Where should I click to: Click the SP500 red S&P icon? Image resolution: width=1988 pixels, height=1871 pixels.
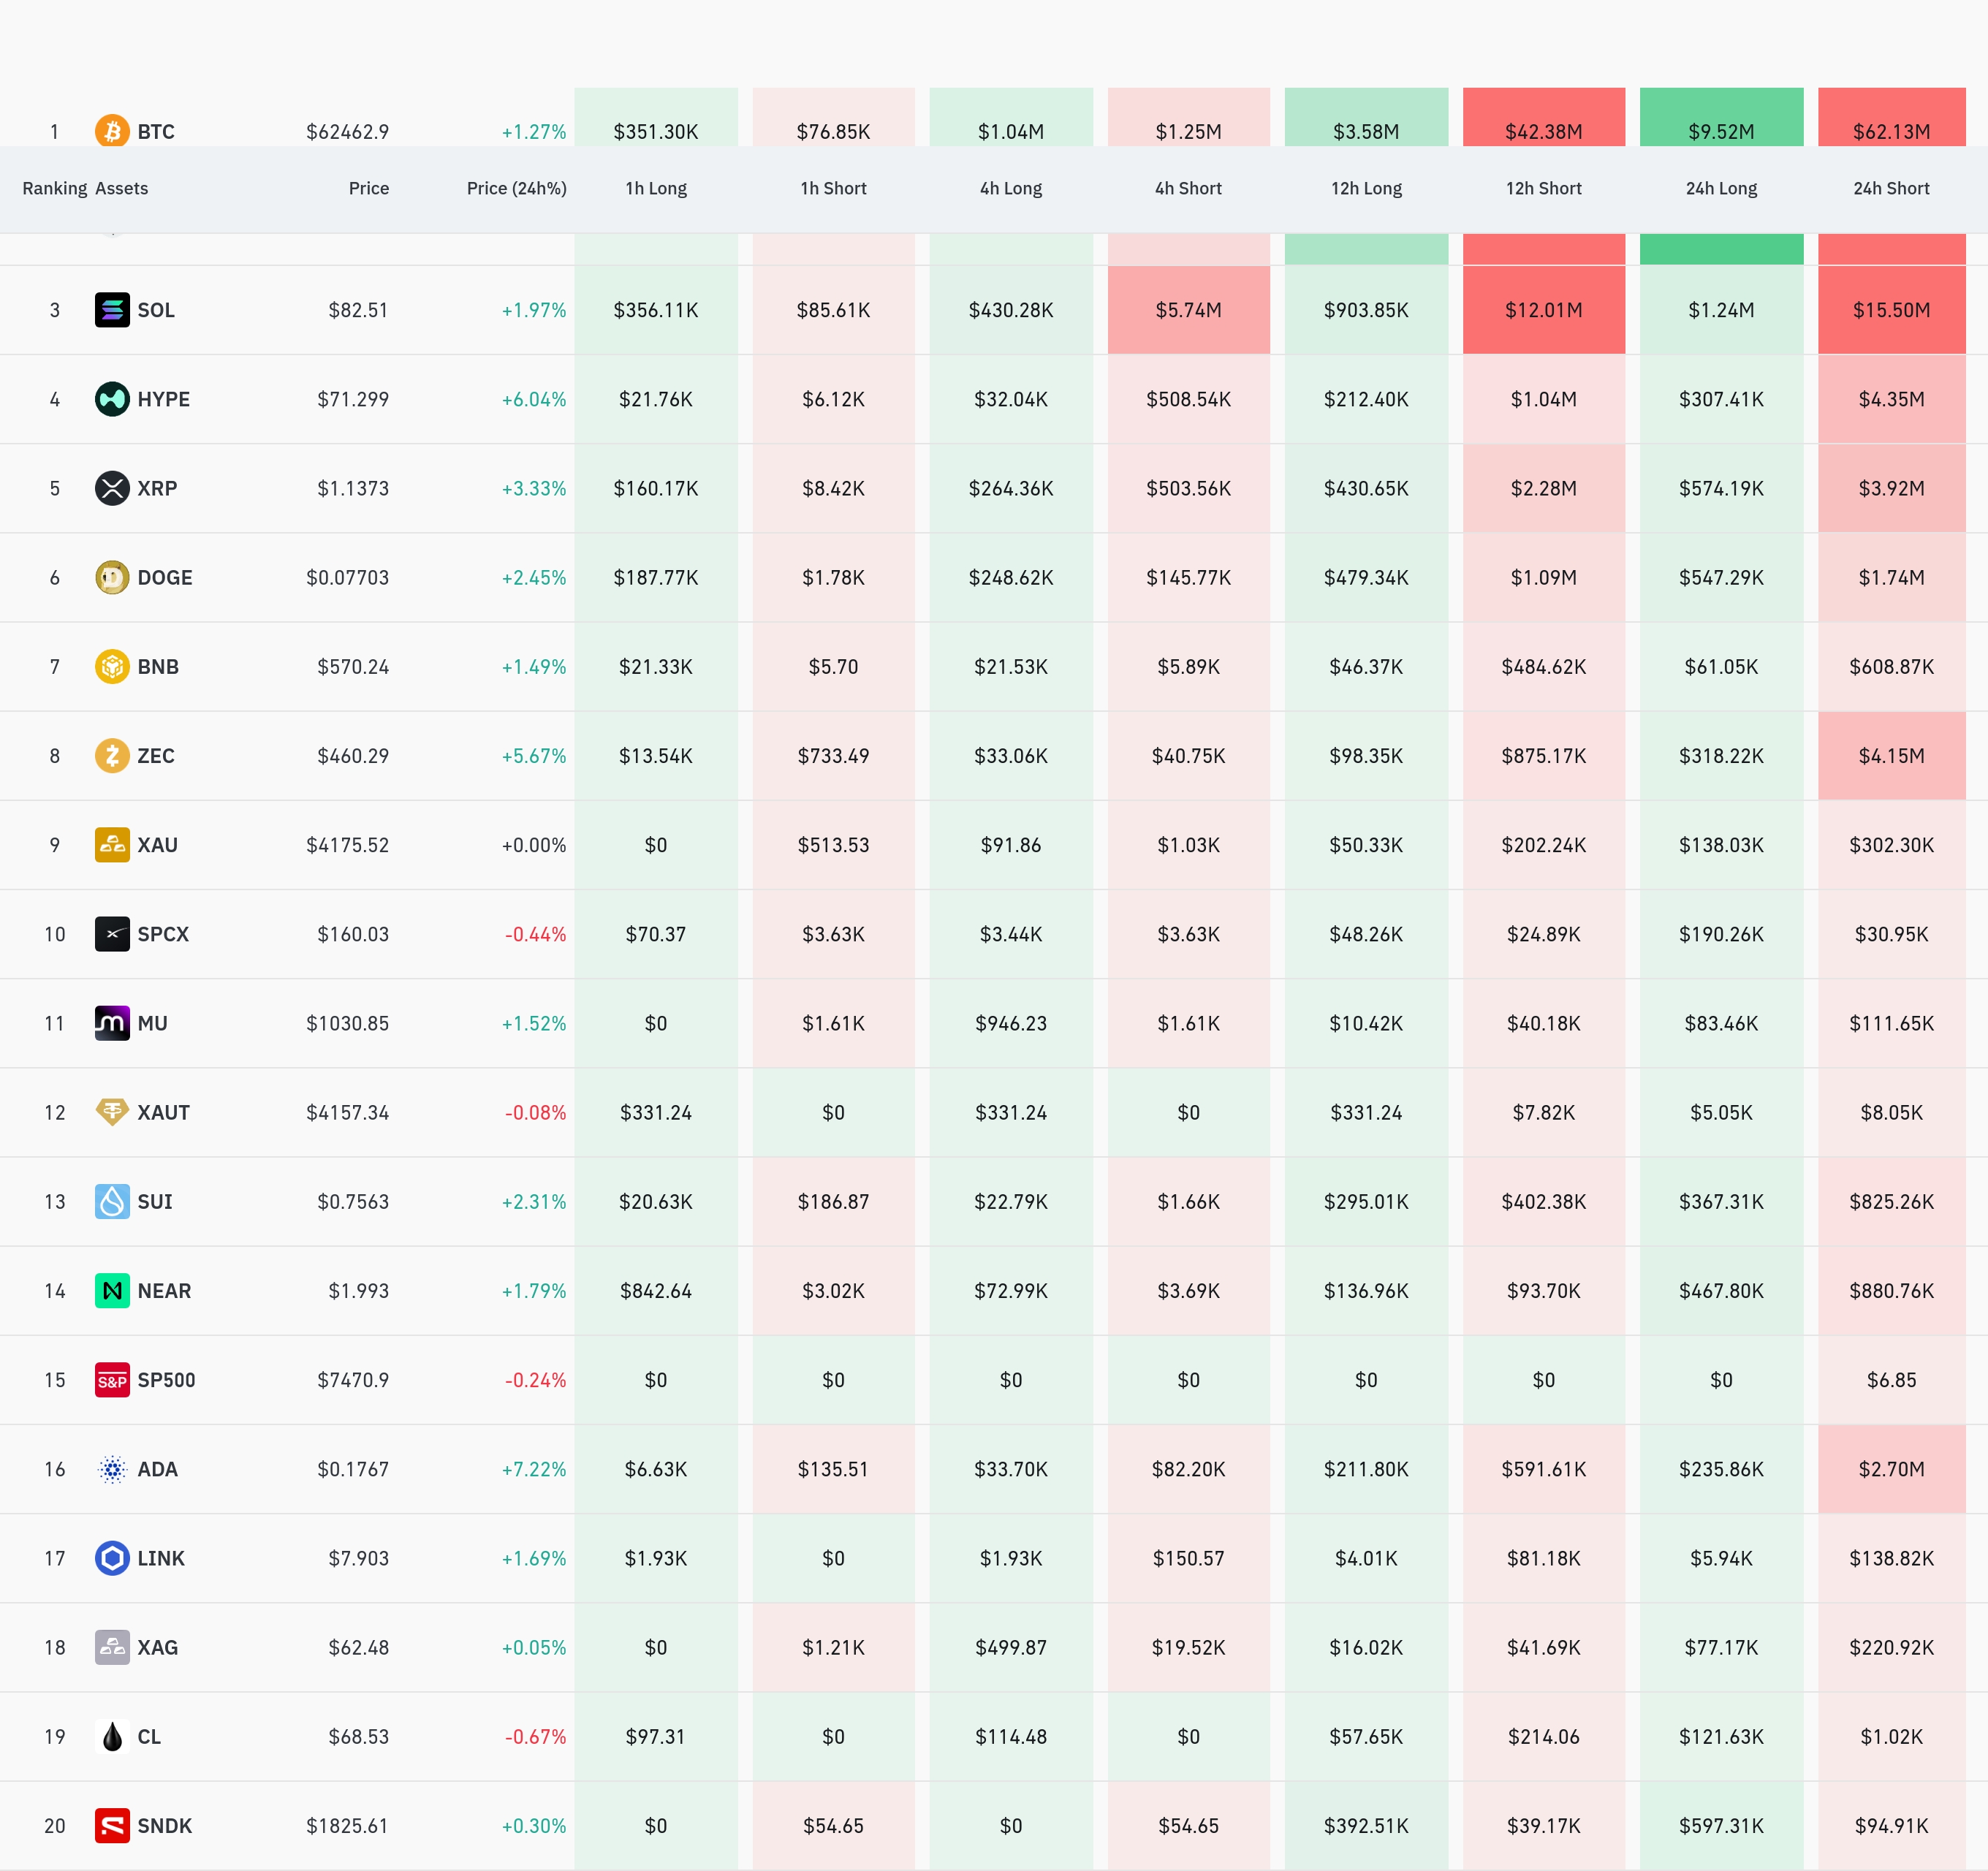[x=112, y=1380]
